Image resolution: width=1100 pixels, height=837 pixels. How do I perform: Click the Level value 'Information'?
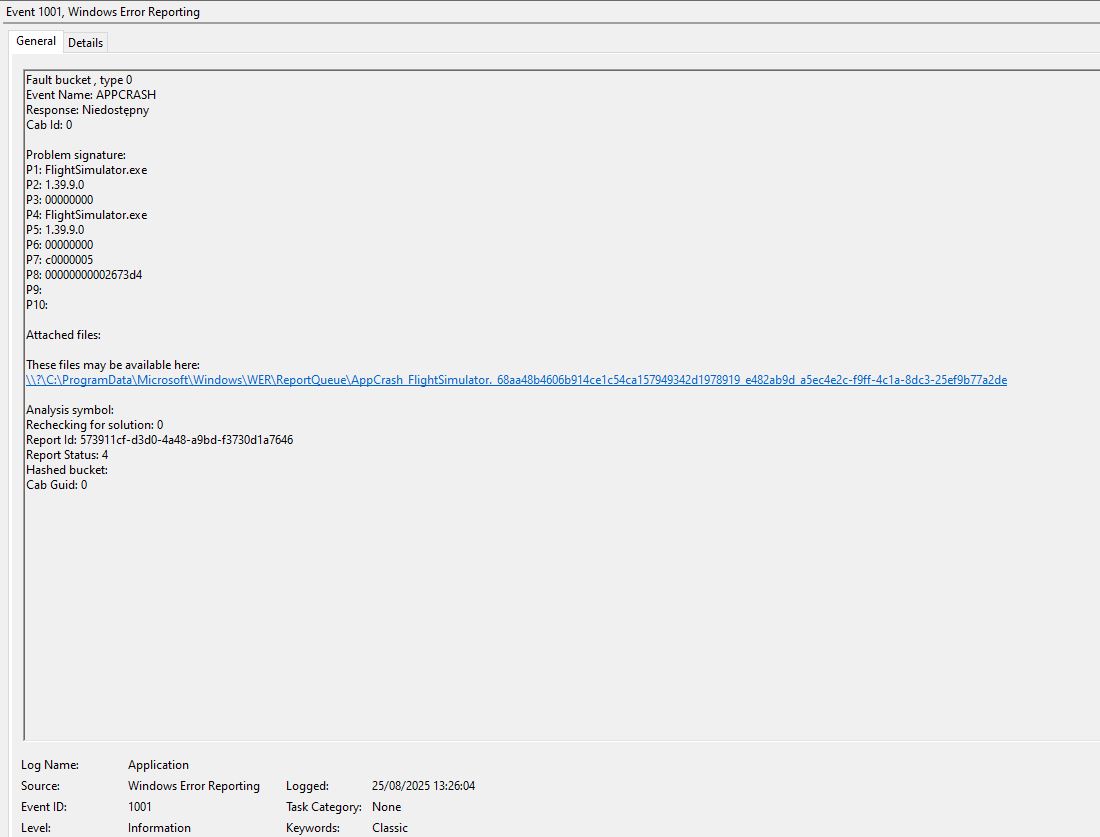[x=159, y=828]
